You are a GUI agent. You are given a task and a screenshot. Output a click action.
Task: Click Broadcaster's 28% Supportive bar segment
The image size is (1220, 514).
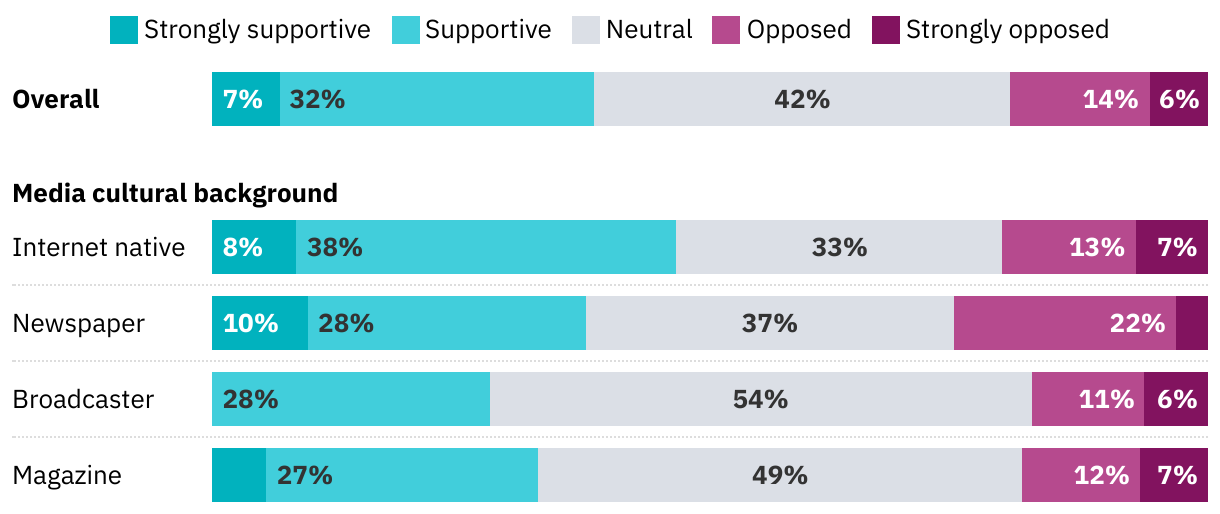tap(350, 399)
